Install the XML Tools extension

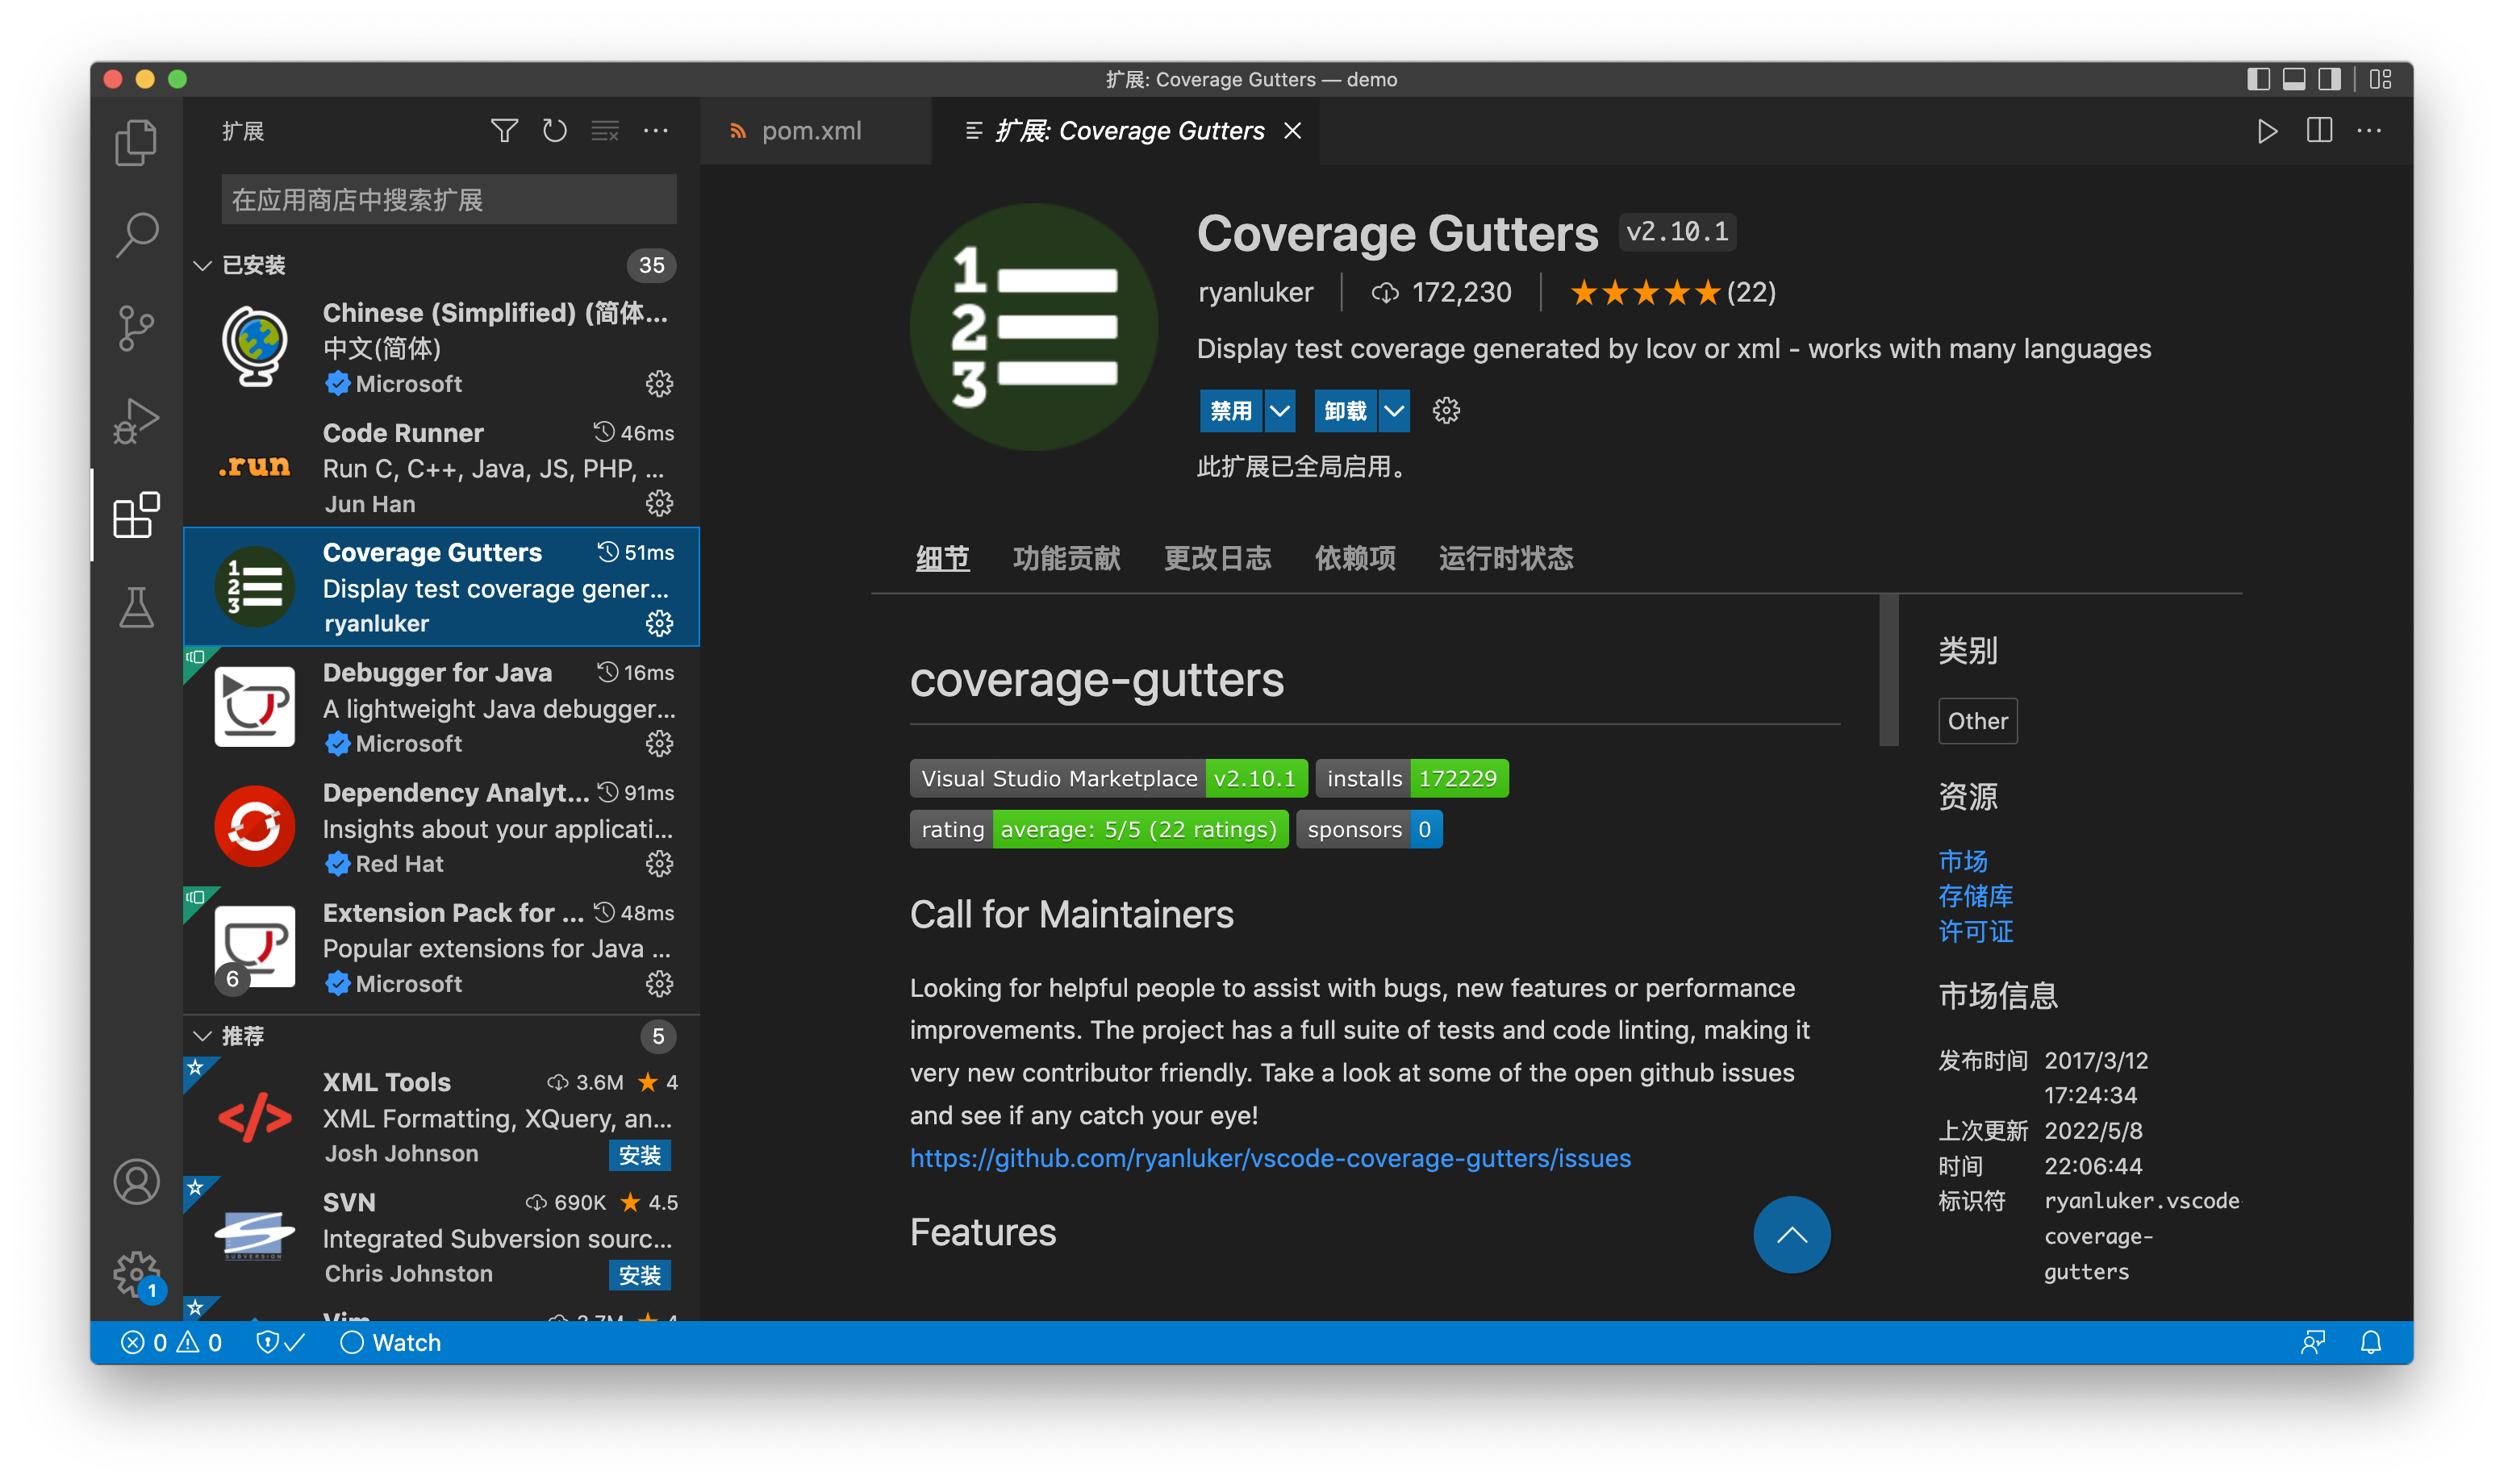point(640,1156)
